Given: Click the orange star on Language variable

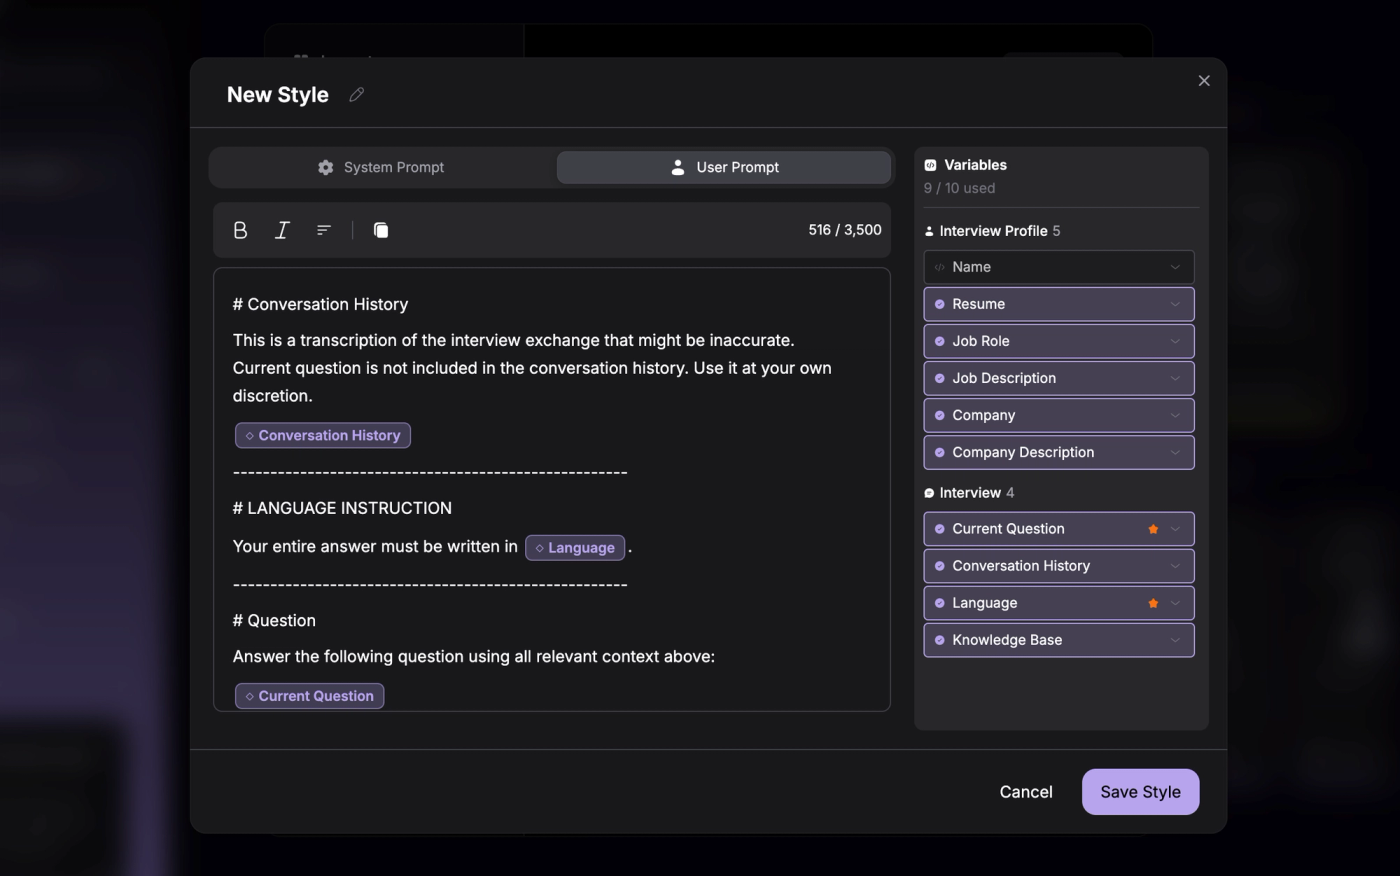Looking at the screenshot, I should click(x=1153, y=603).
